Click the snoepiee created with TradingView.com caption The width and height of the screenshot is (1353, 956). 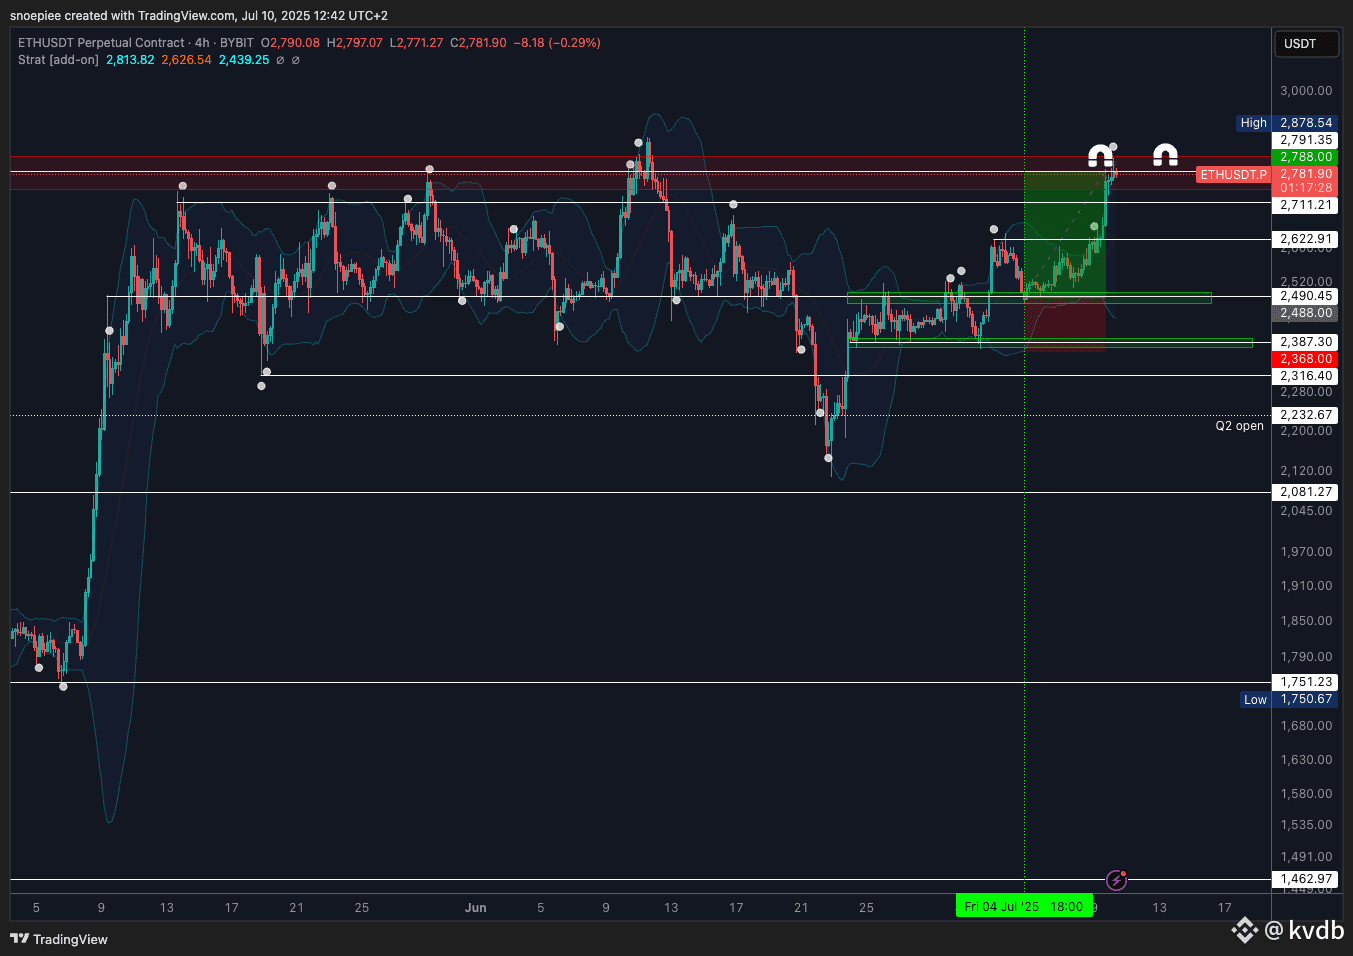(199, 15)
